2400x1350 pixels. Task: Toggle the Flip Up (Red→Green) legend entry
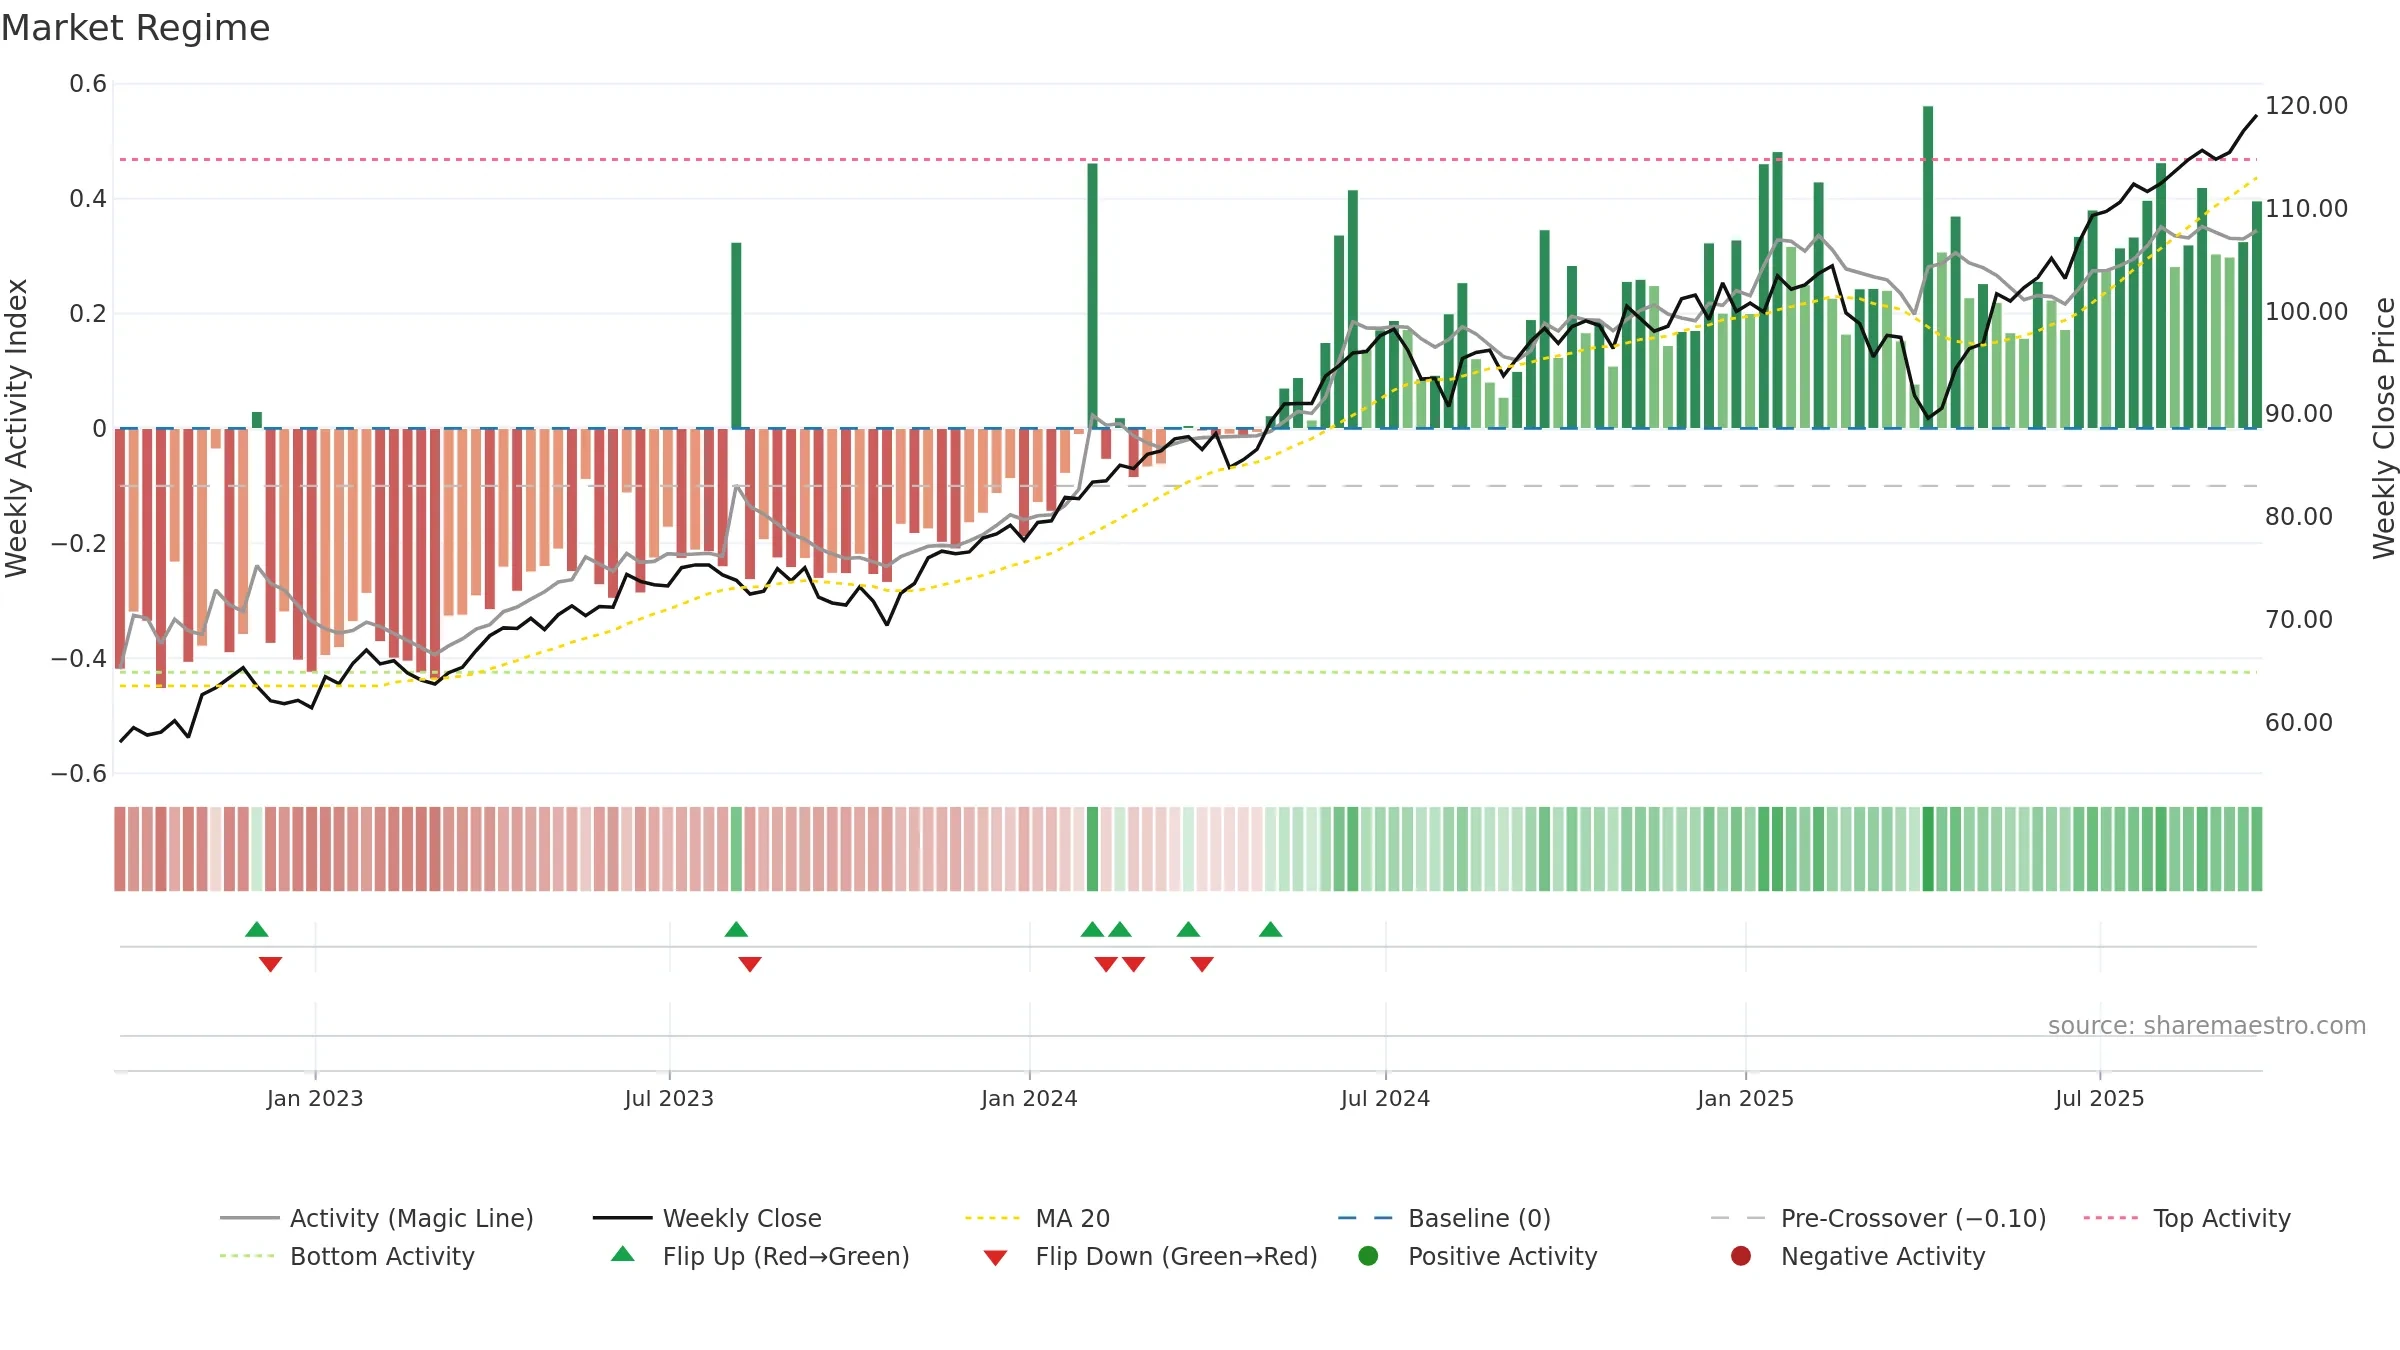click(760, 1256)
